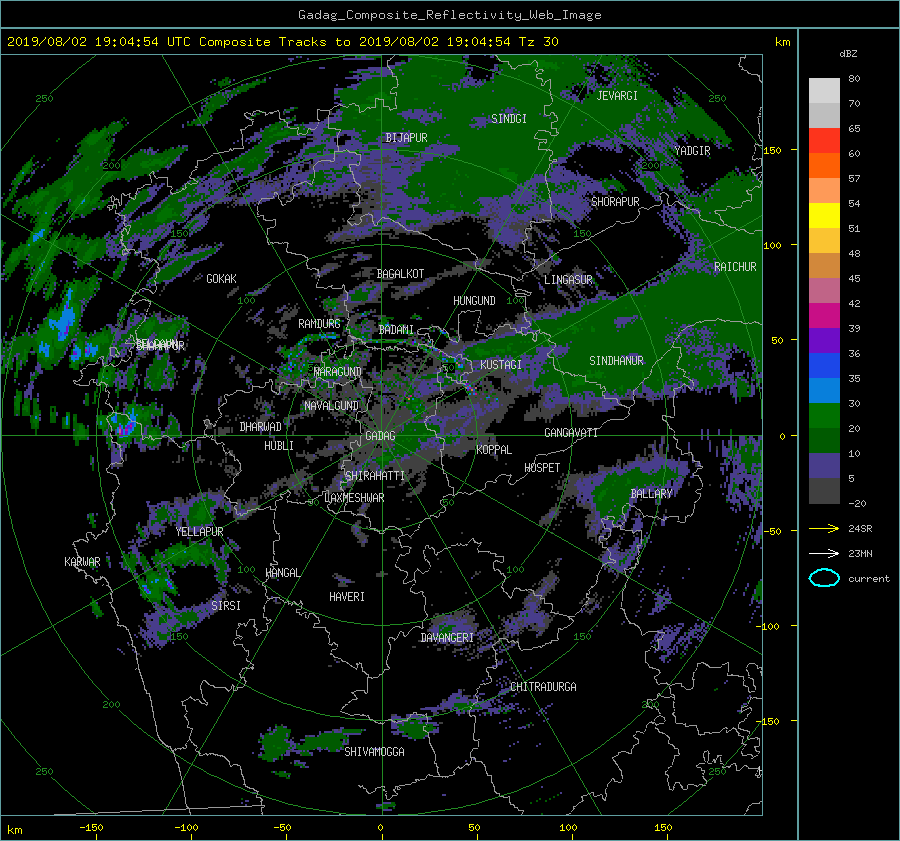Screen dimensions: 900x841
Task: Click the HAVERI city label
Action: (x=347, y=597)
